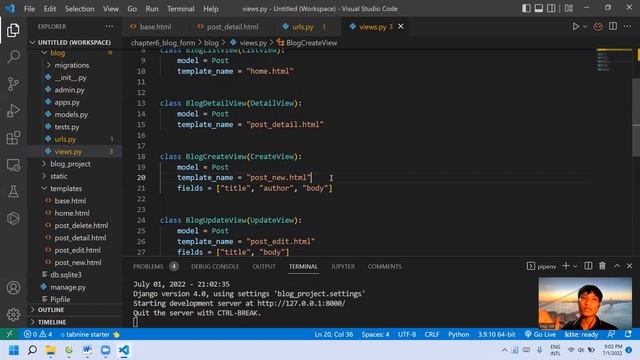Screen dimensions: 640x360
Task: Switch to the JUPYTER panel tab
Action: pos(343,267)
